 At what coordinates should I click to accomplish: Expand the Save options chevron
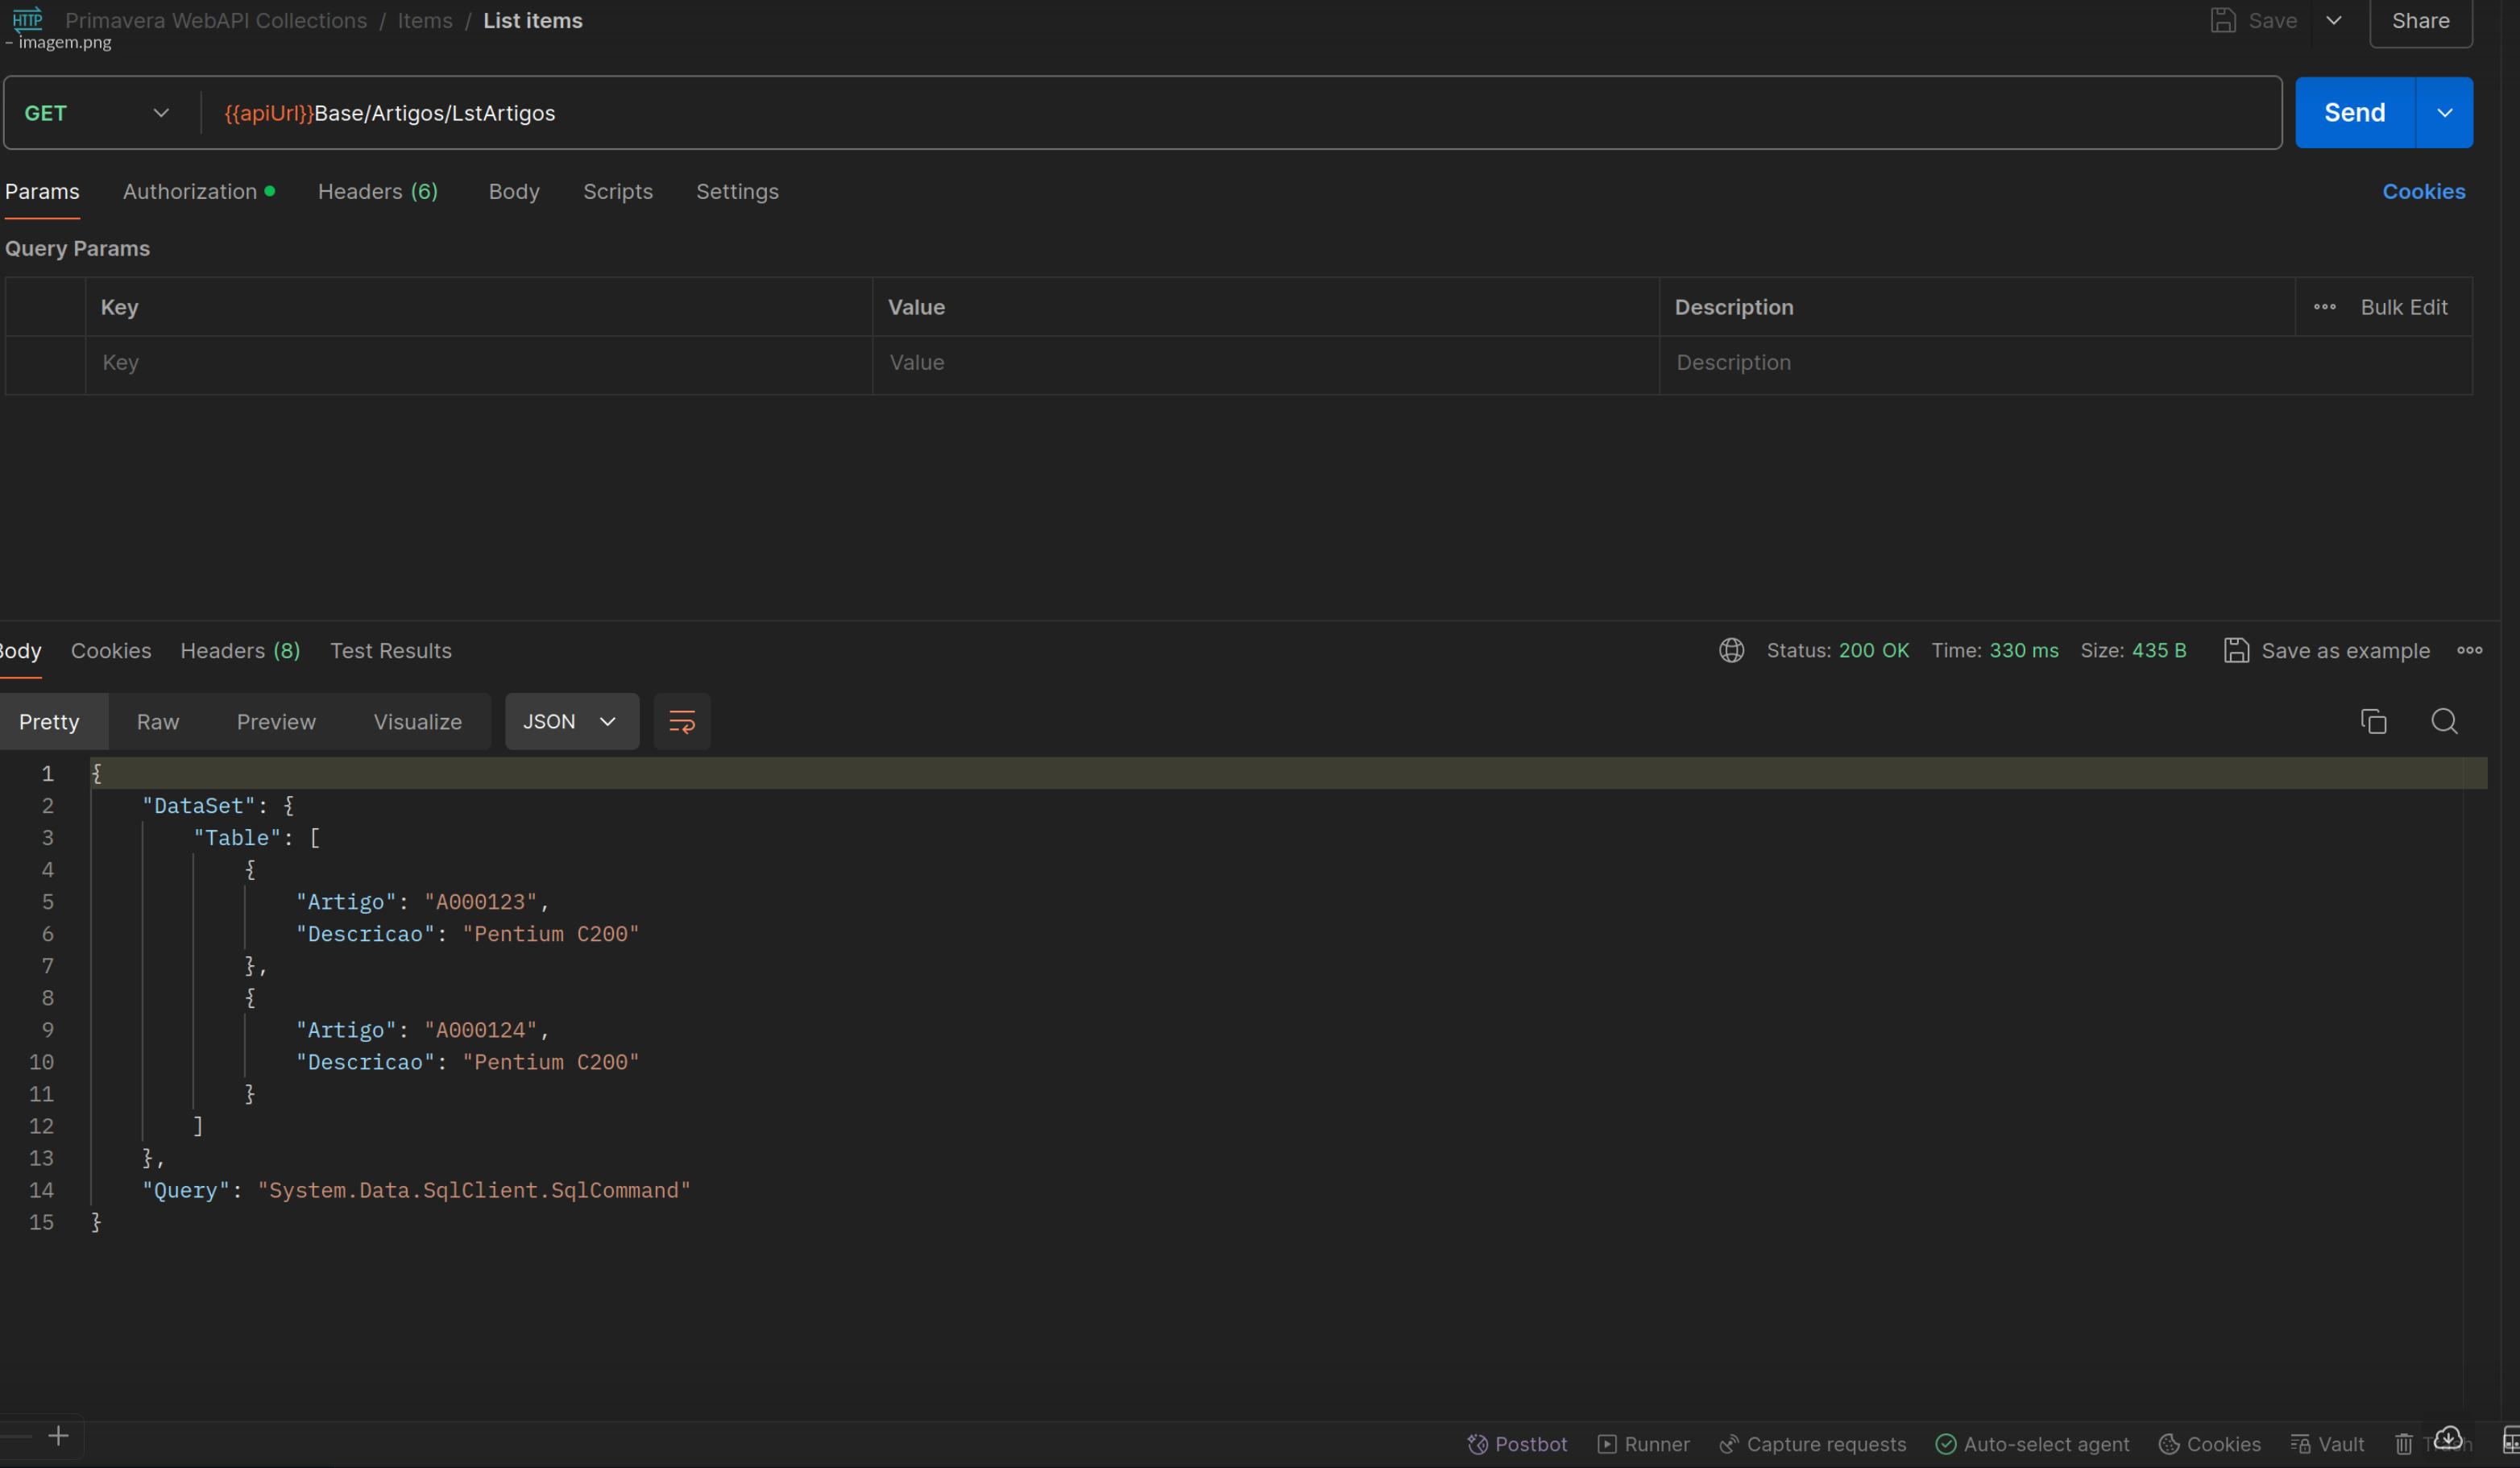2333,20
